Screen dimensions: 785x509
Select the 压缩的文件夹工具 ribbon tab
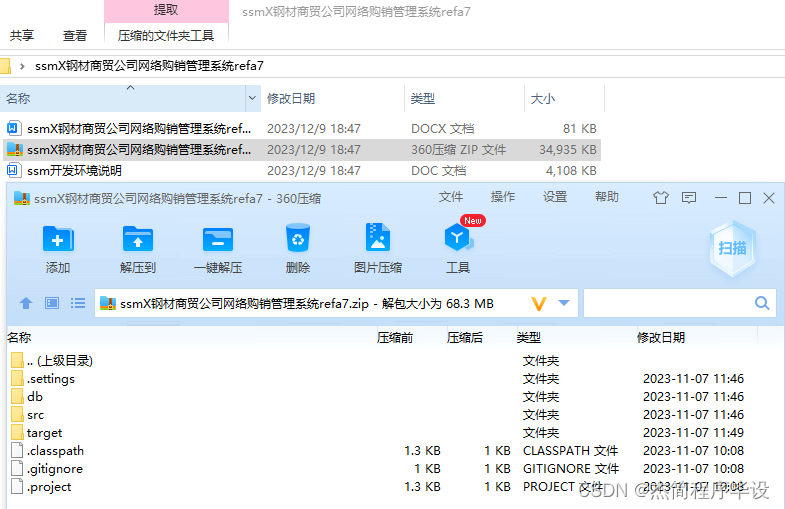point(166,36)
